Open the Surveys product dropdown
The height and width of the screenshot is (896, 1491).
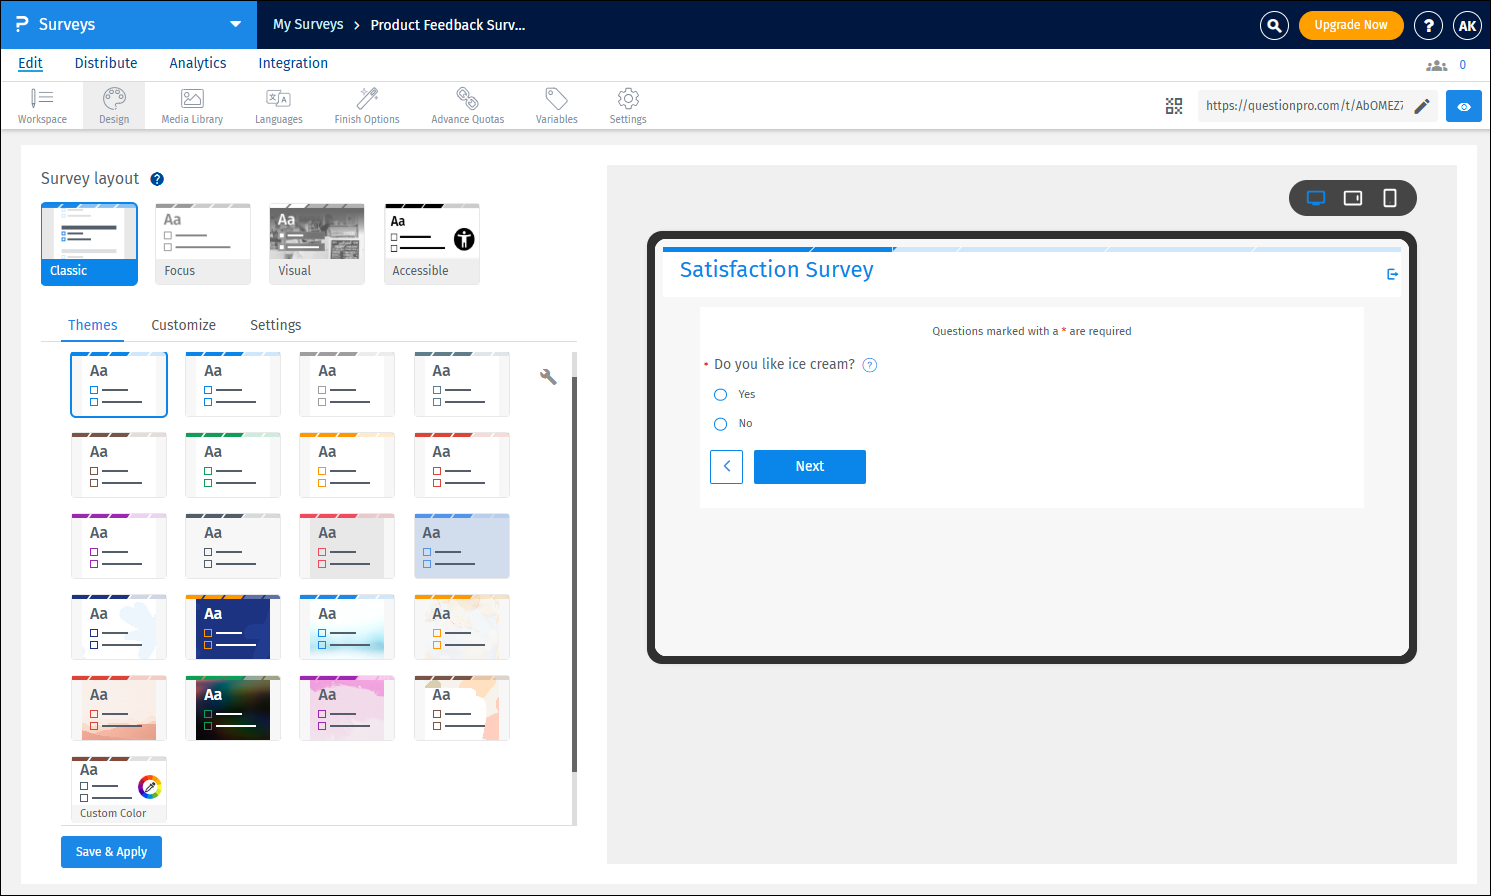(234, 24)
